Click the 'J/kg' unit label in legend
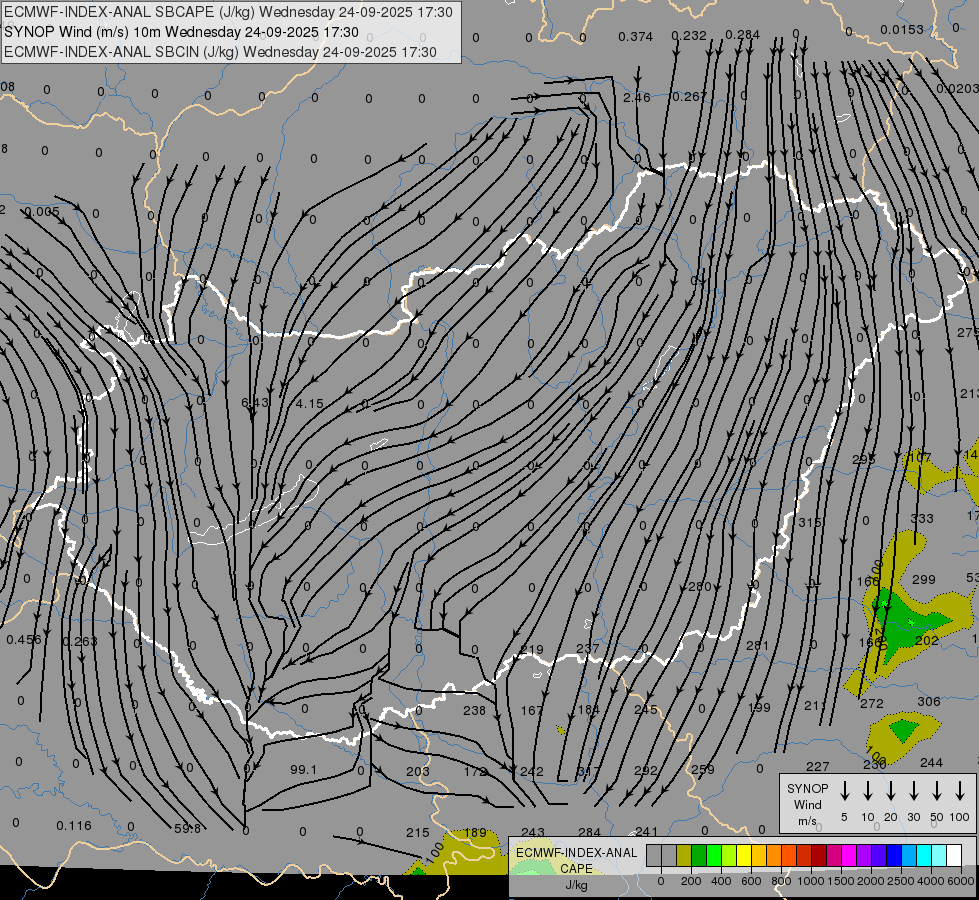This screenshot has width=979, height=900. point(576,885)
